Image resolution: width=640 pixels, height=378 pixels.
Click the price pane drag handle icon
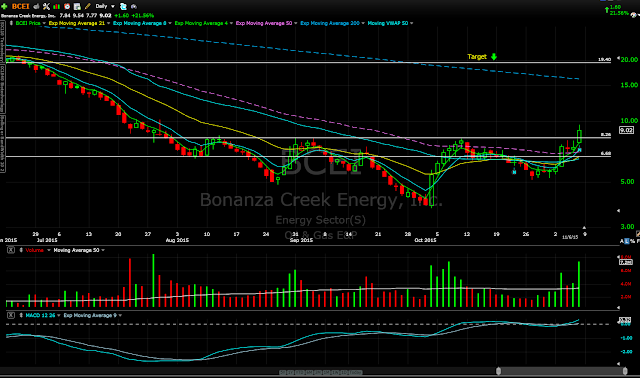[11, 23]
